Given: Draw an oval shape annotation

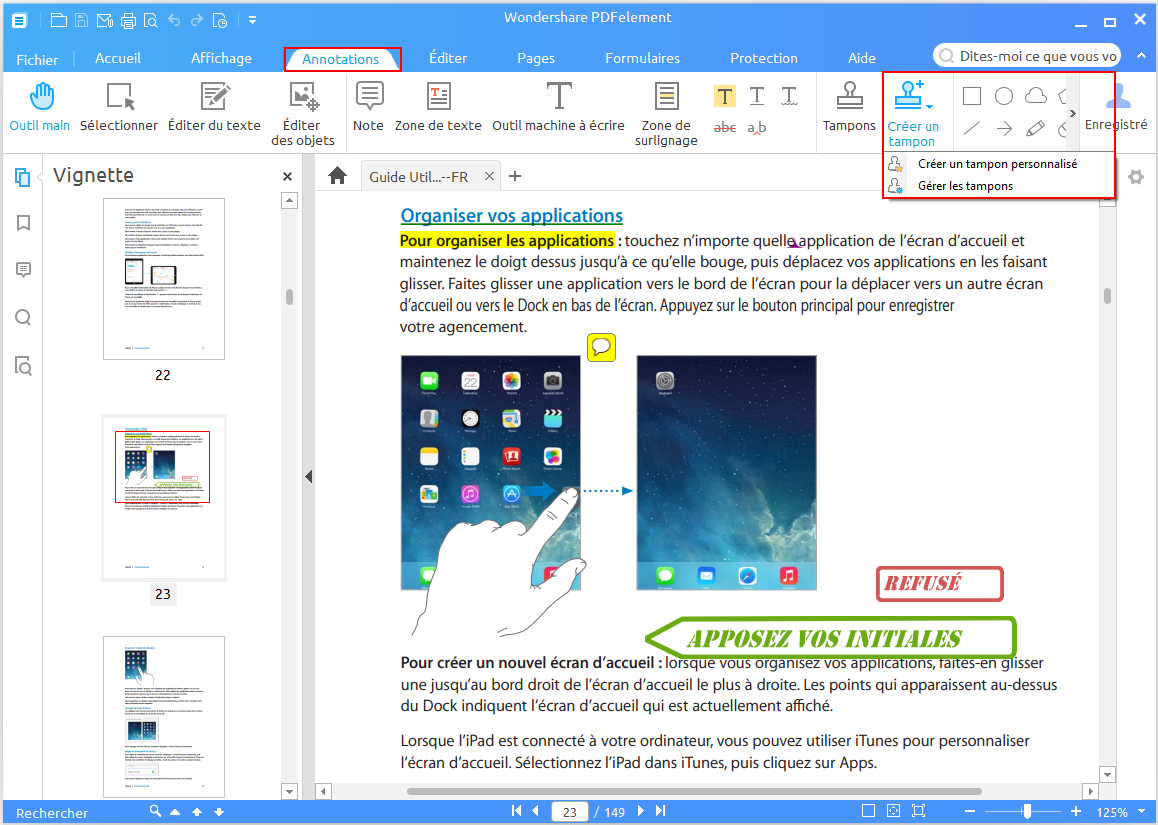Looking at the screenshot, I should tap(1004, 96).
